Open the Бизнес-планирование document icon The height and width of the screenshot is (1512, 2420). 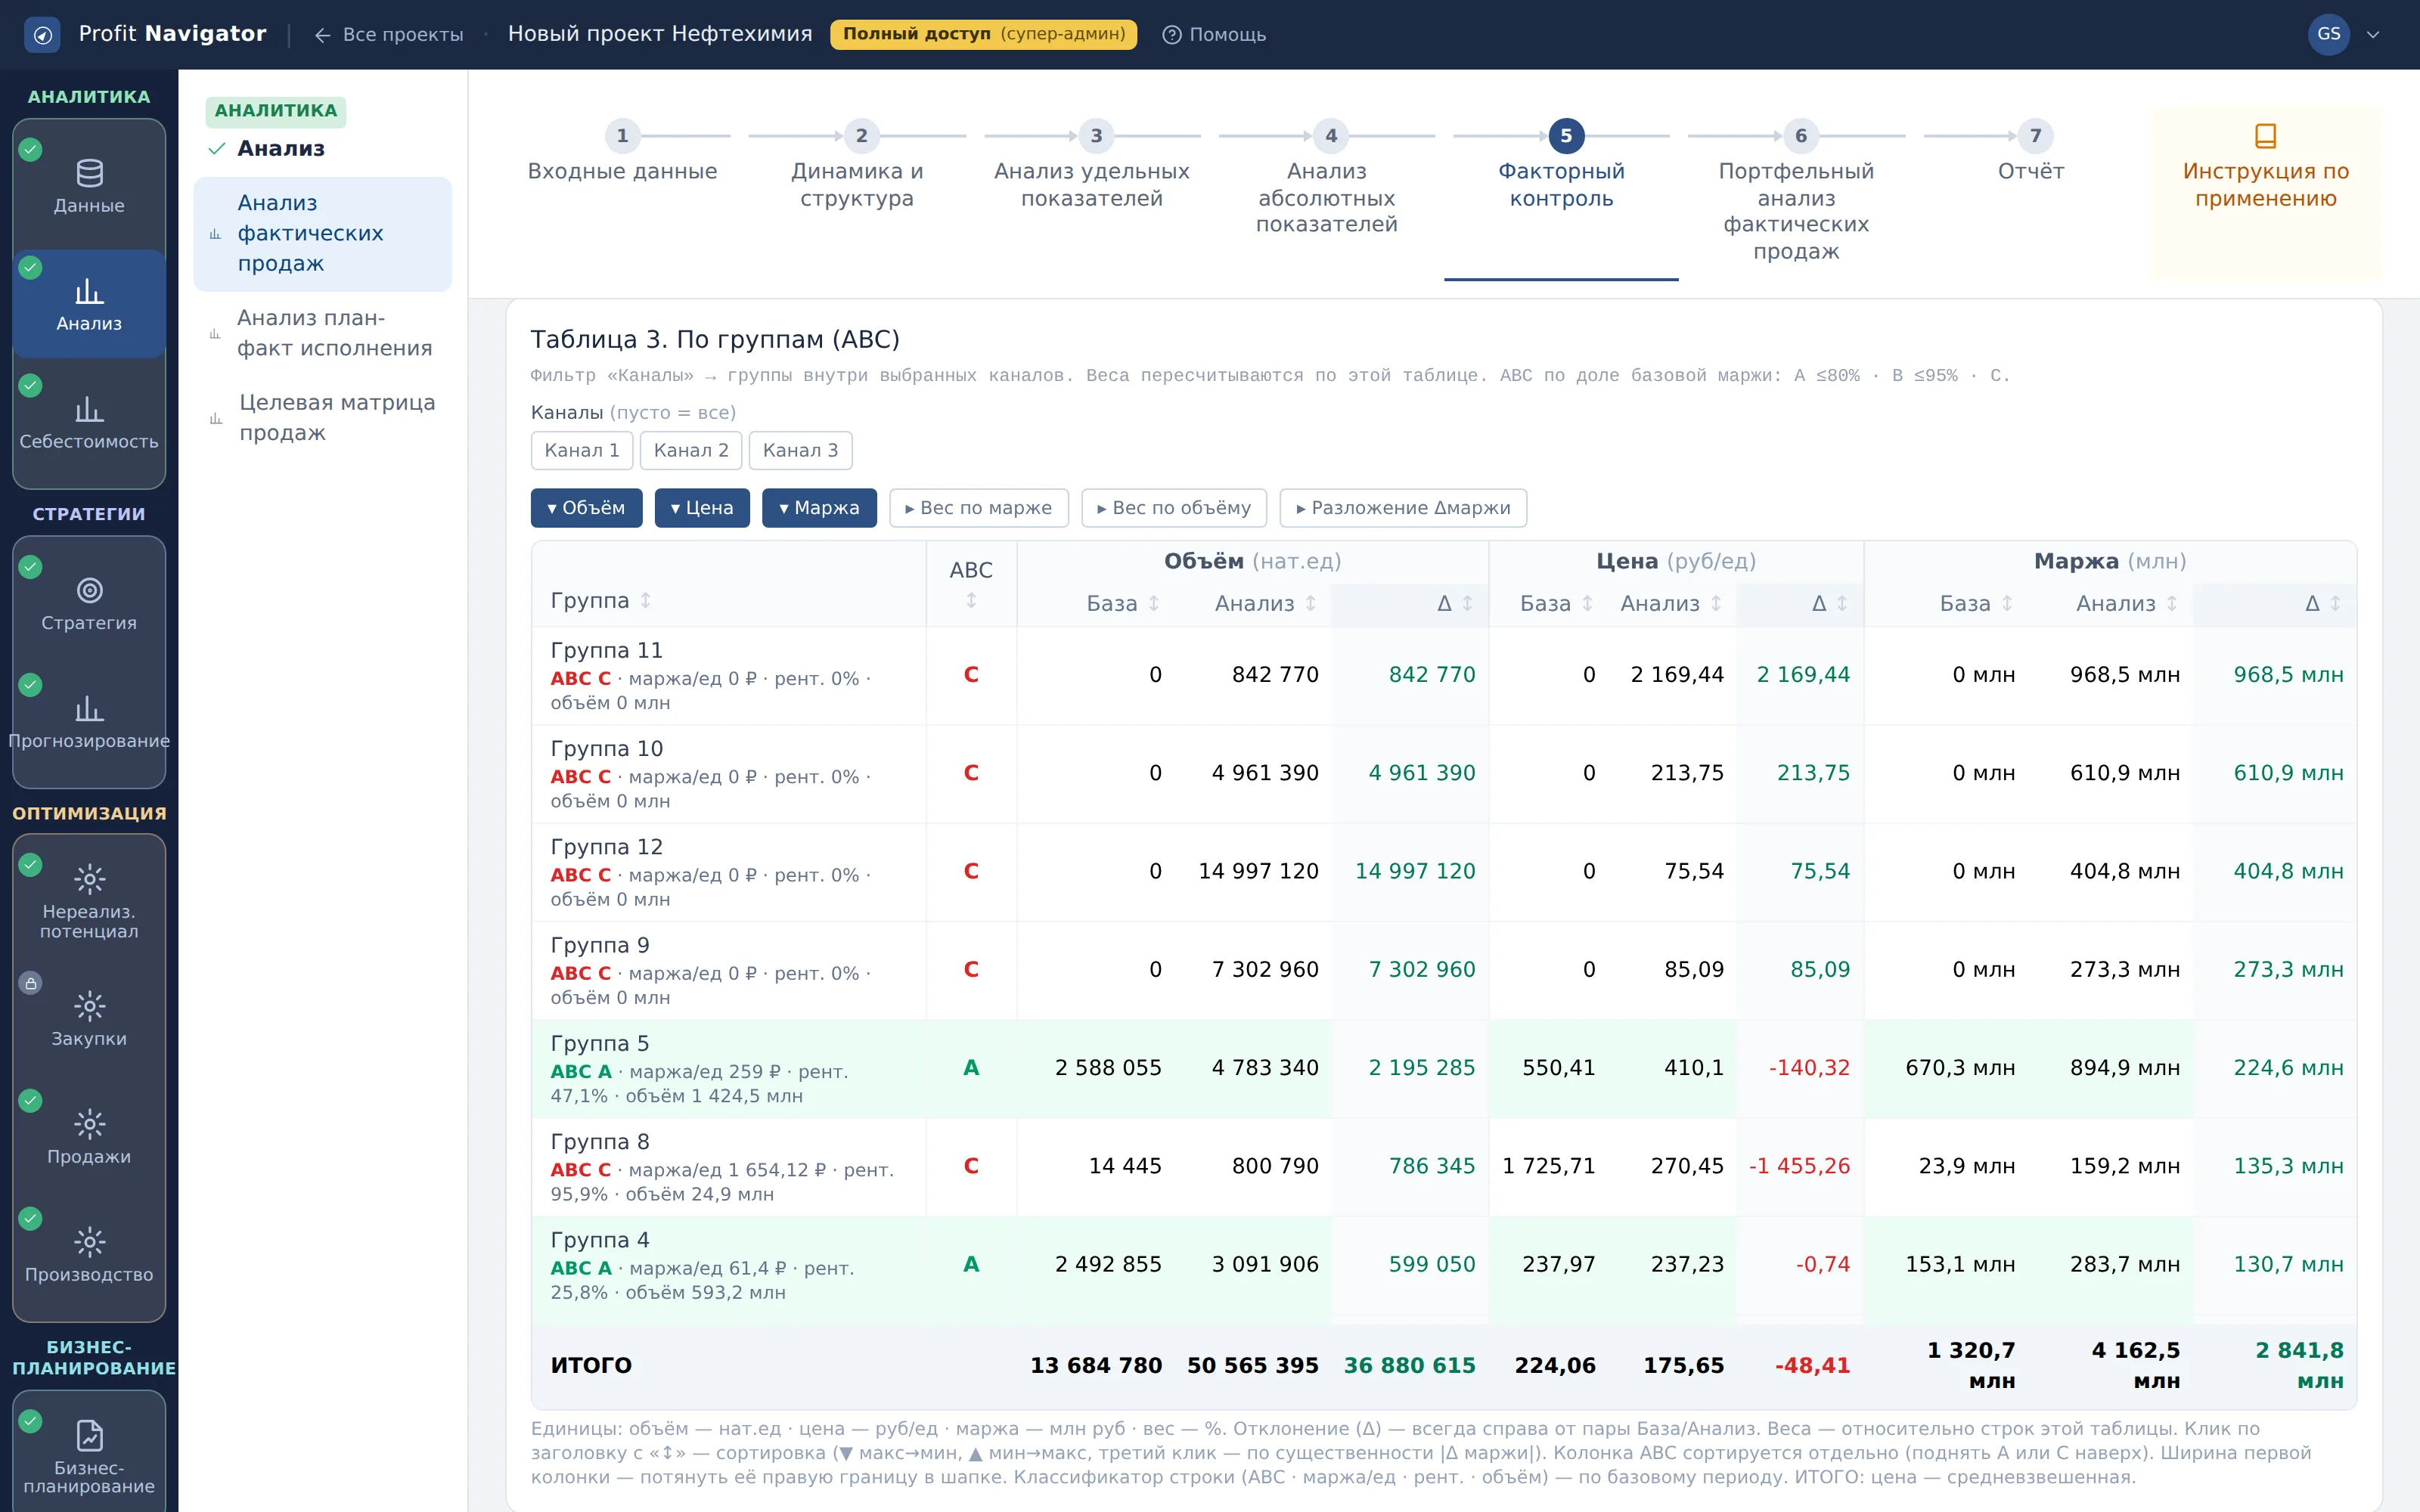pos(89,1435)
